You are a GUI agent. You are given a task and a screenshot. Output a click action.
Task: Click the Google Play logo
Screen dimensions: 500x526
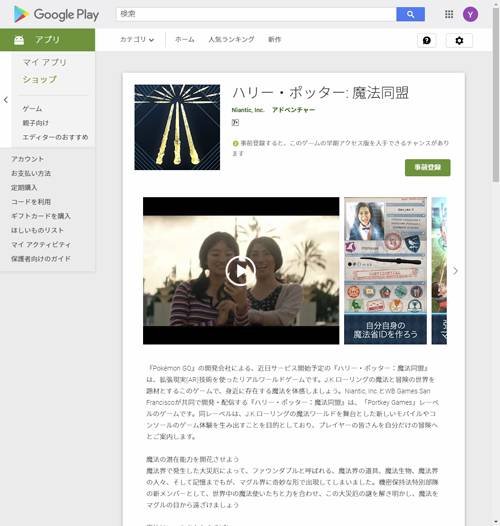[56, 15]
